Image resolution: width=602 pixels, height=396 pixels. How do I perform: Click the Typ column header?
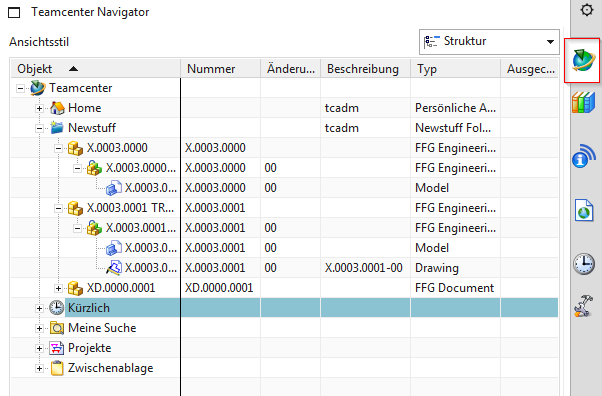pos(455,69)
